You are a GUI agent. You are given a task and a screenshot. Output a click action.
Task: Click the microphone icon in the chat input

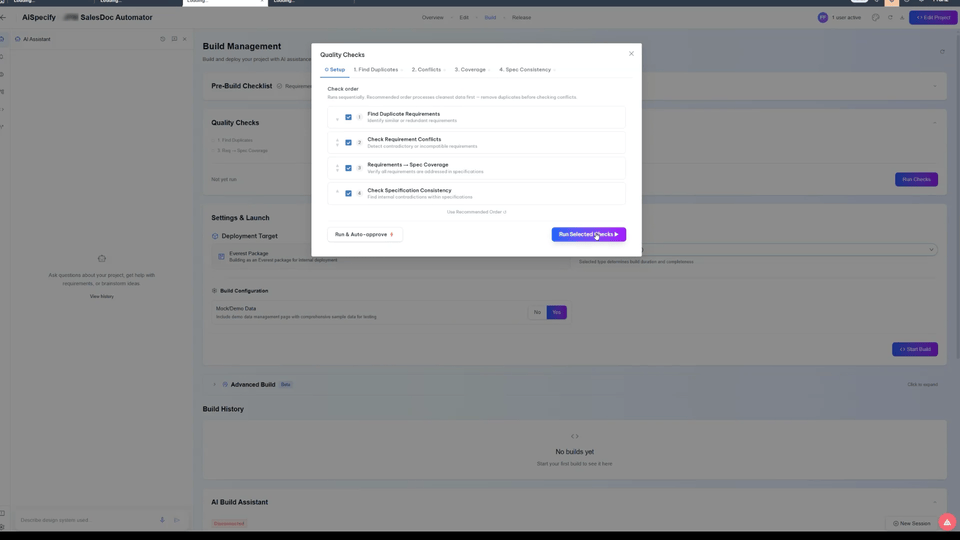click(162, 520)
